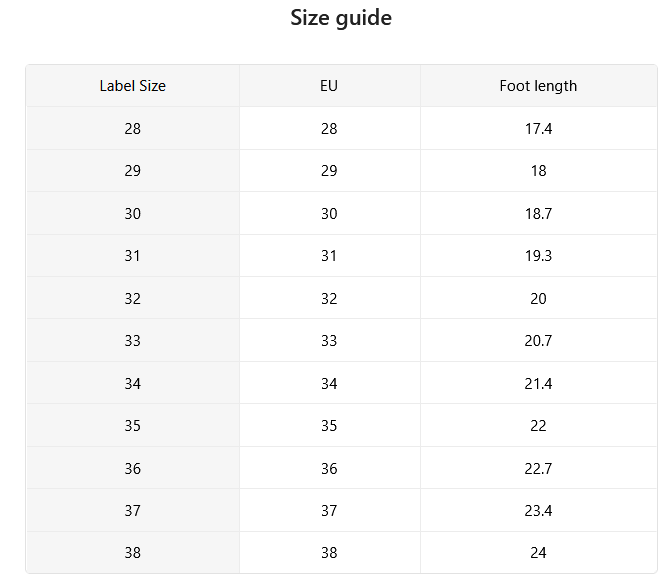This screenshot has height=587, width=669.
Task: Click the Size guide heading
Action: point(341,18)
